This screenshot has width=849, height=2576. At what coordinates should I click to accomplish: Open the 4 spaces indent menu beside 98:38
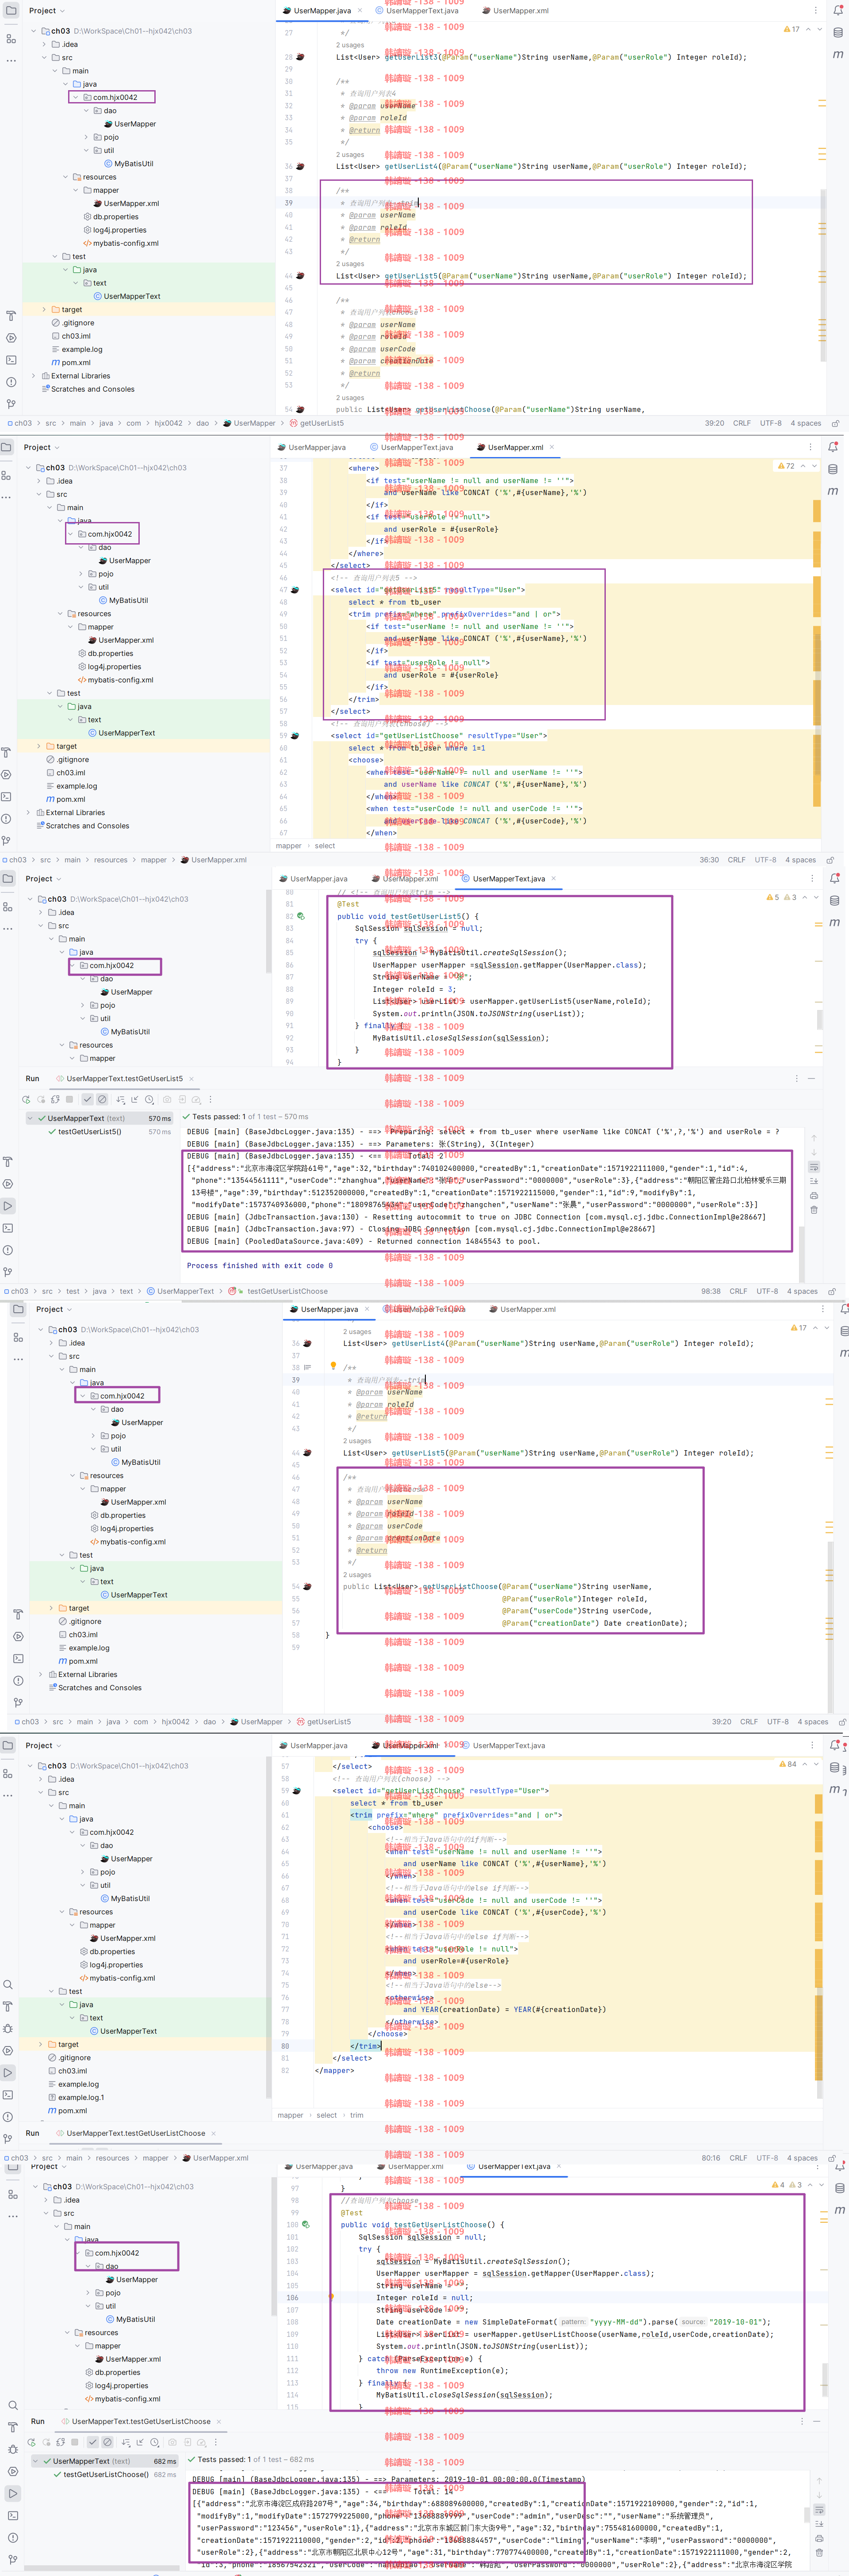click(x=804, y=1291)
